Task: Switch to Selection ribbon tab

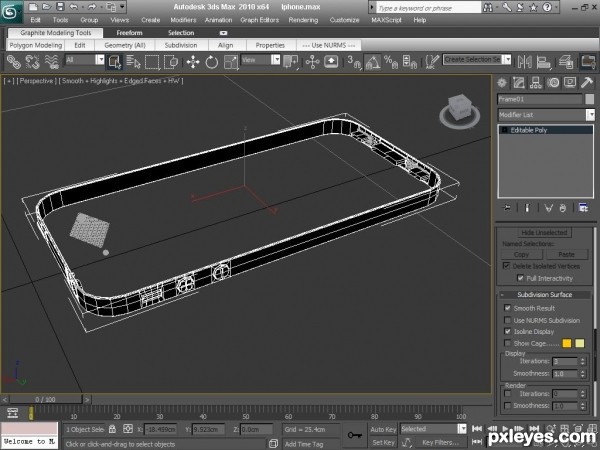Action: [x=181, y=33]
